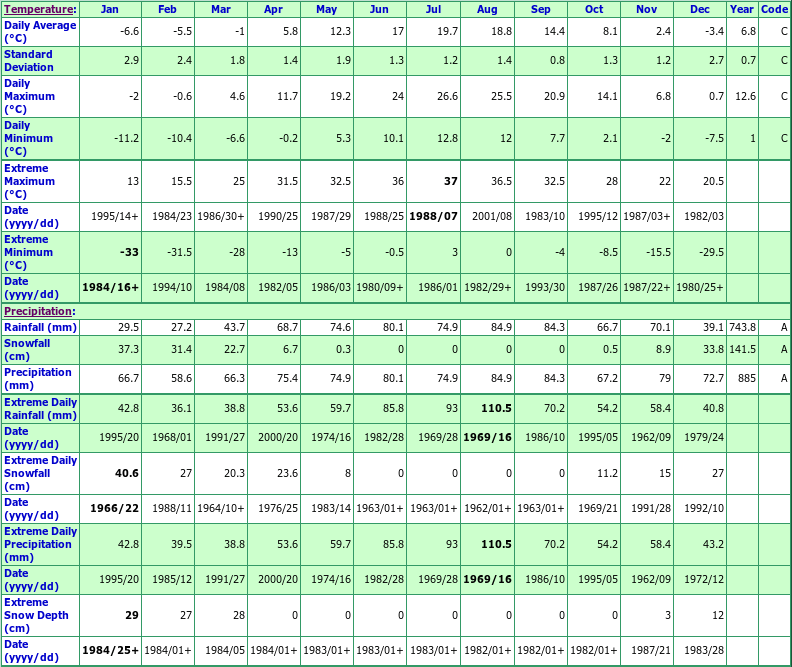Select the Extreme Maximum (°C) row label
Image resolution: width=792 pixels, height=667 pixels.
pyautogui.click(x=29, y=181)
